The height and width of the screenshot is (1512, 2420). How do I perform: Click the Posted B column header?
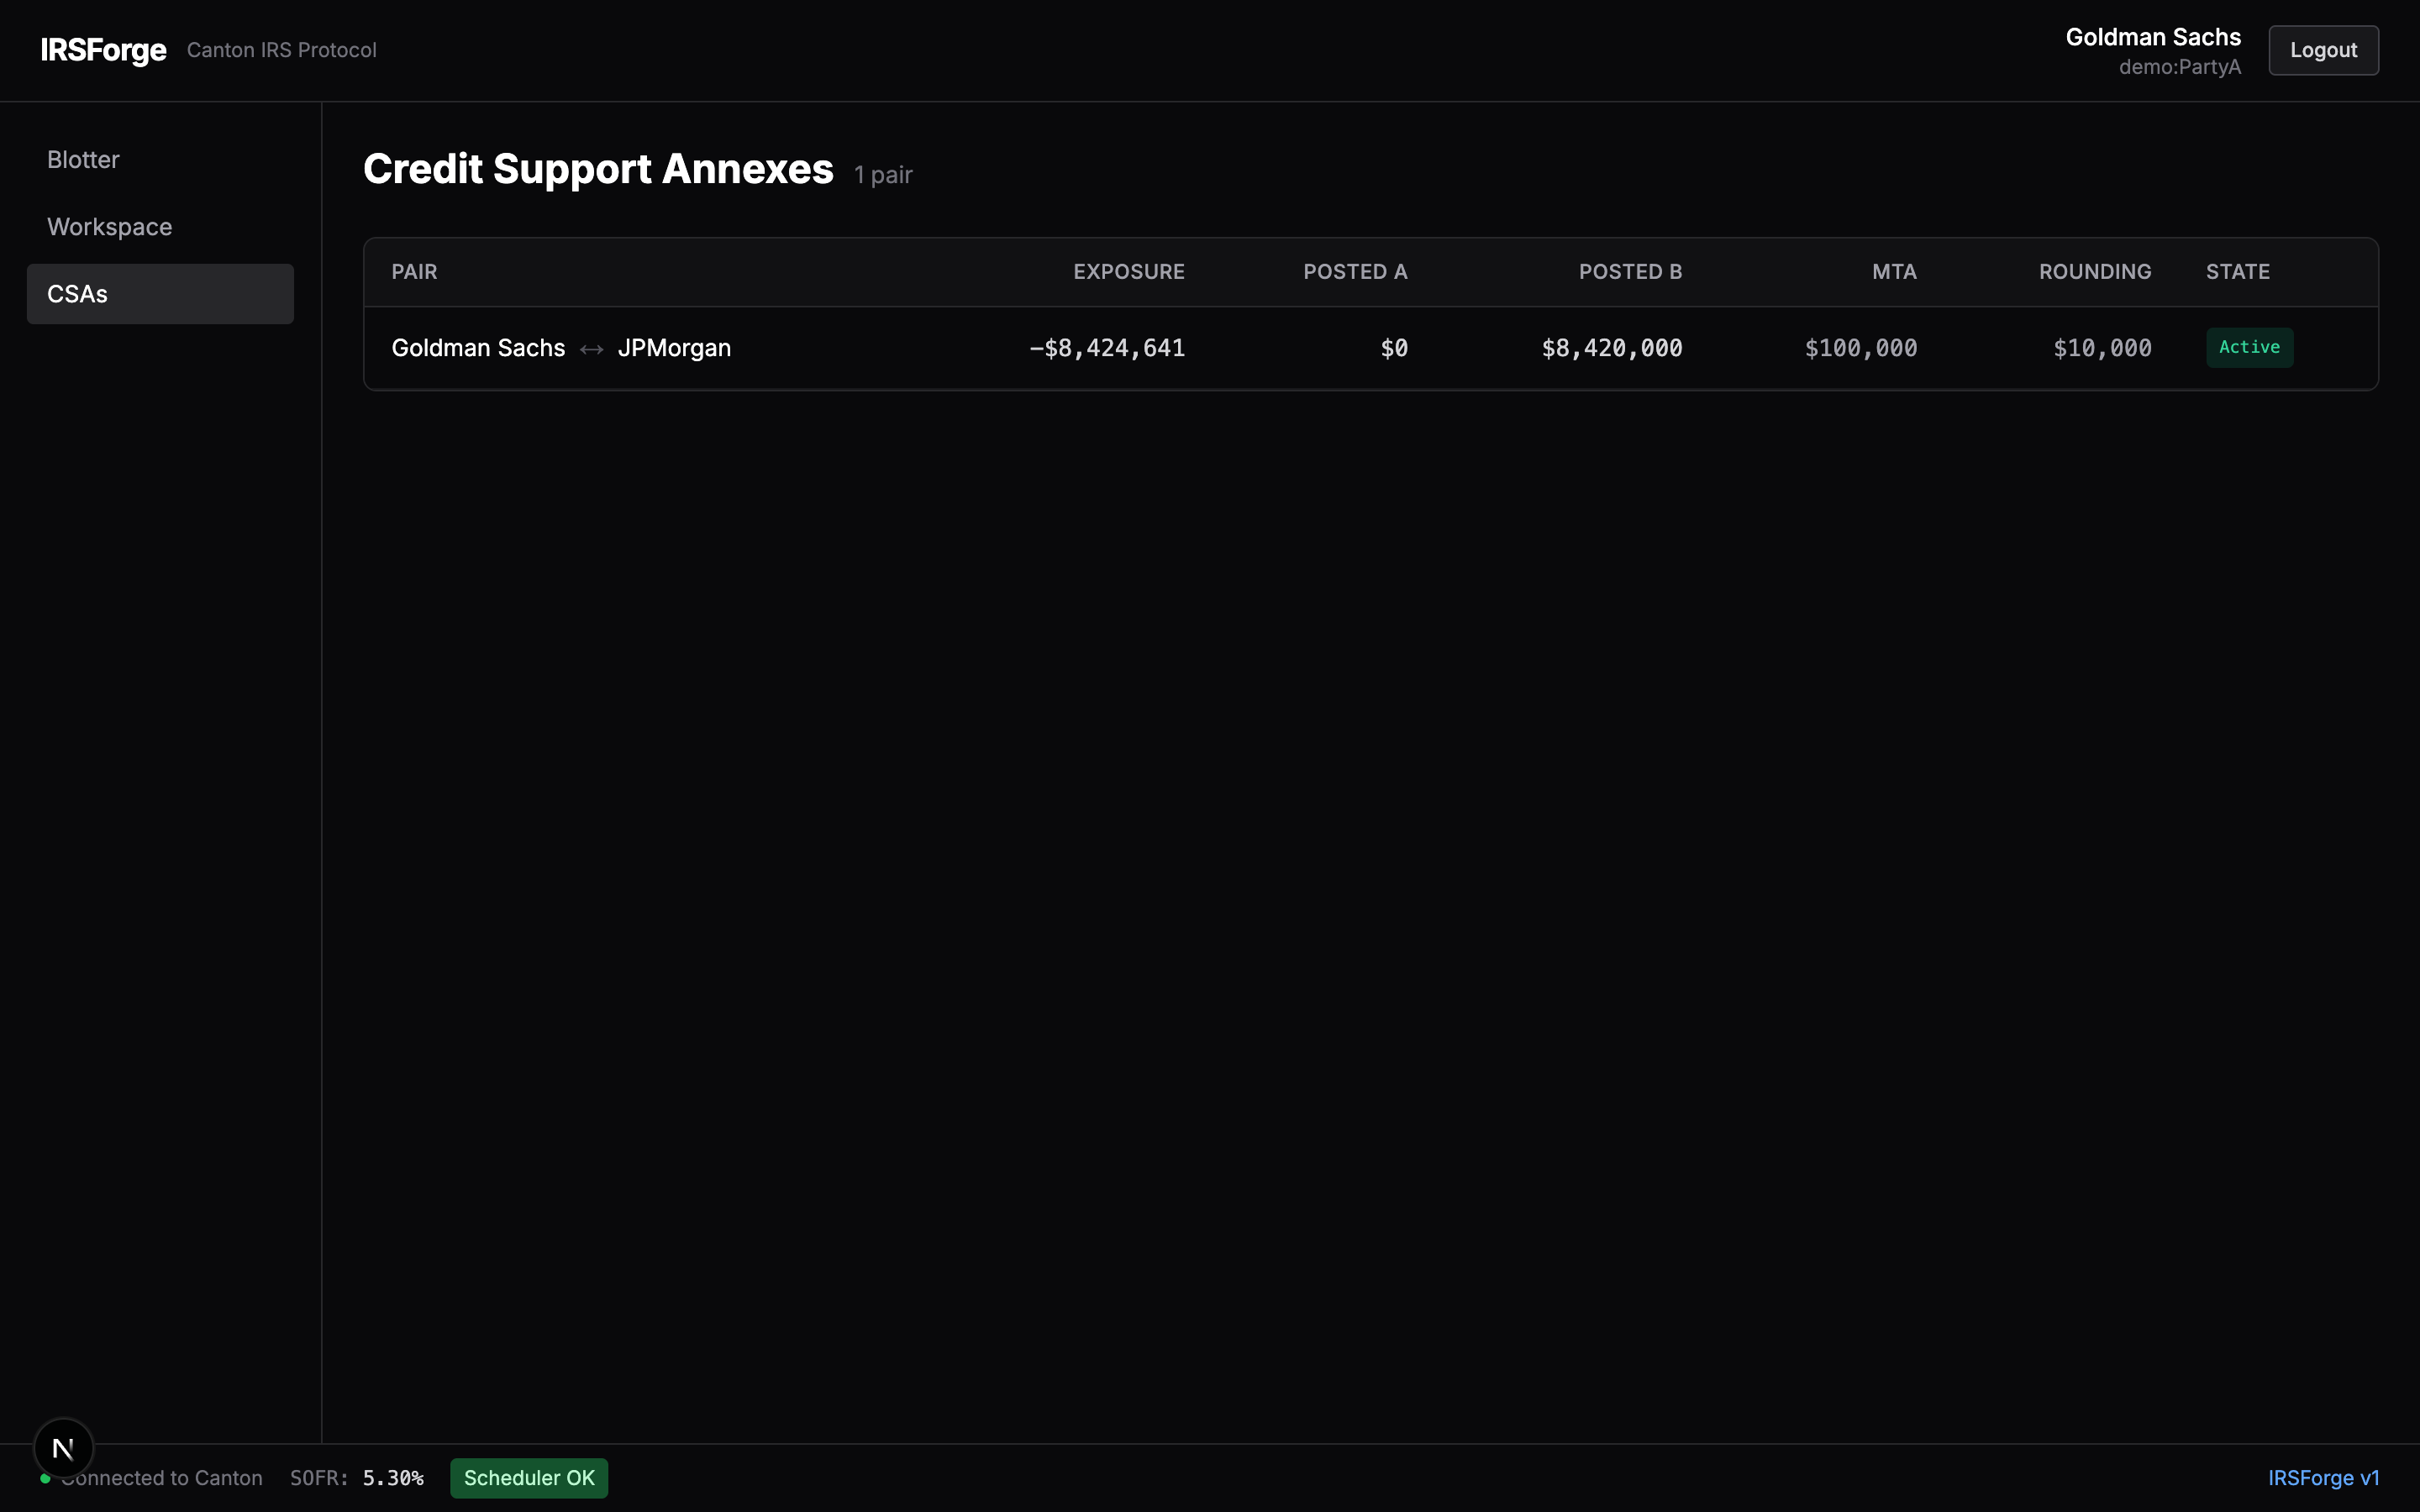coord(1629,272)
